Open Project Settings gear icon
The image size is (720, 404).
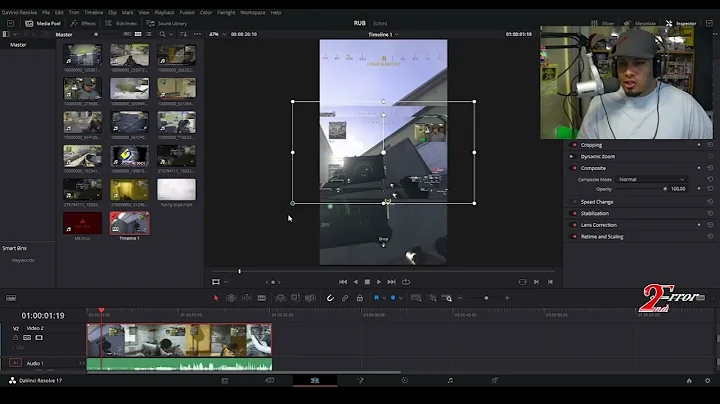point(708,381)
